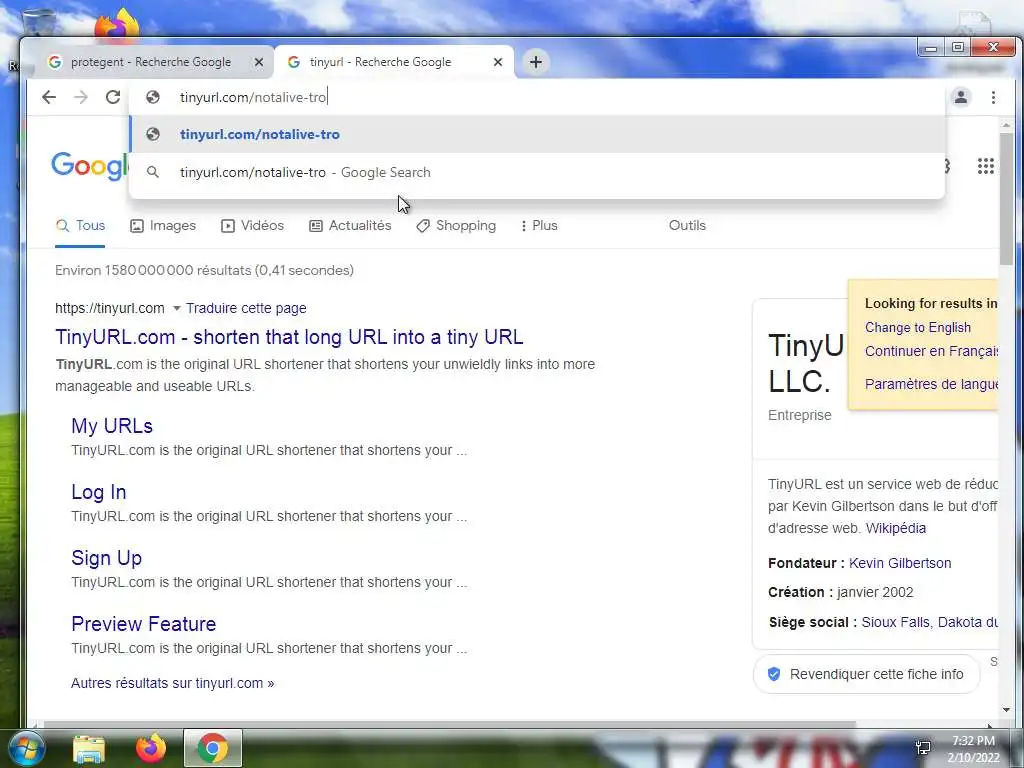Image resolution: width=1024 pixels, height=768 pixels.
Task: Open the Preview Feature sitelink
Action: pos(144,624)
